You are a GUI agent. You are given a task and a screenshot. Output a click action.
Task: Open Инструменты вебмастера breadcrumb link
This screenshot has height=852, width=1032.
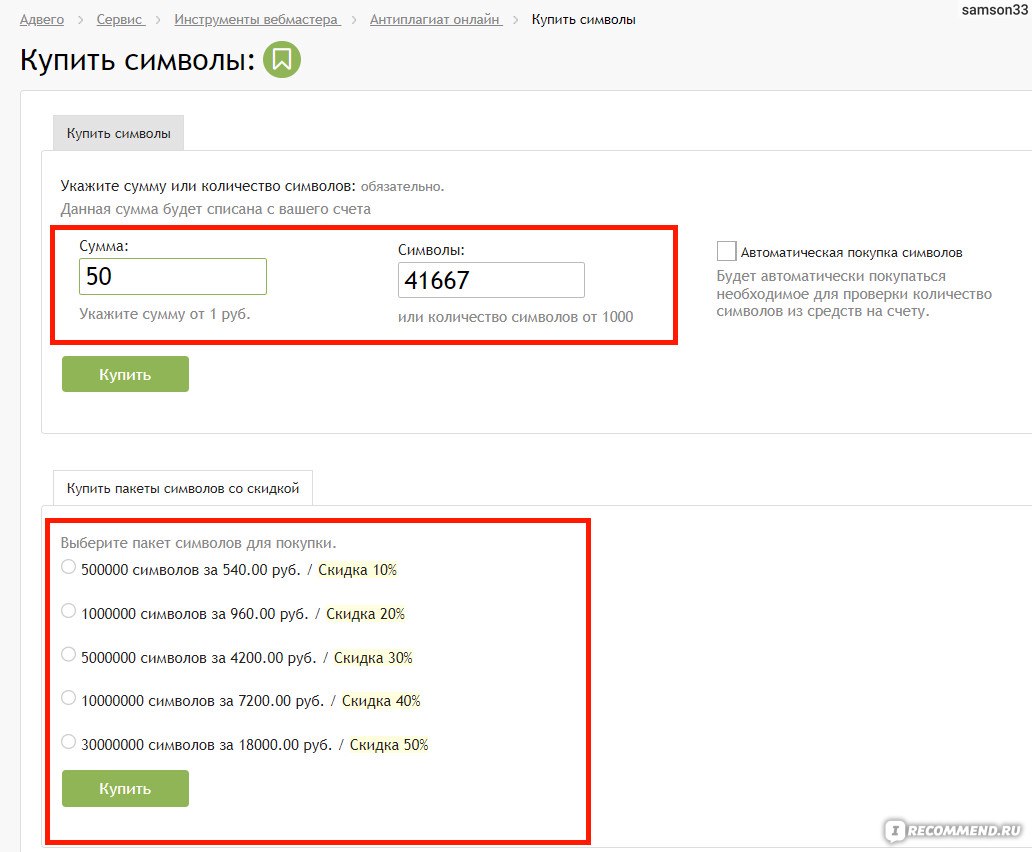click(257, 20)
